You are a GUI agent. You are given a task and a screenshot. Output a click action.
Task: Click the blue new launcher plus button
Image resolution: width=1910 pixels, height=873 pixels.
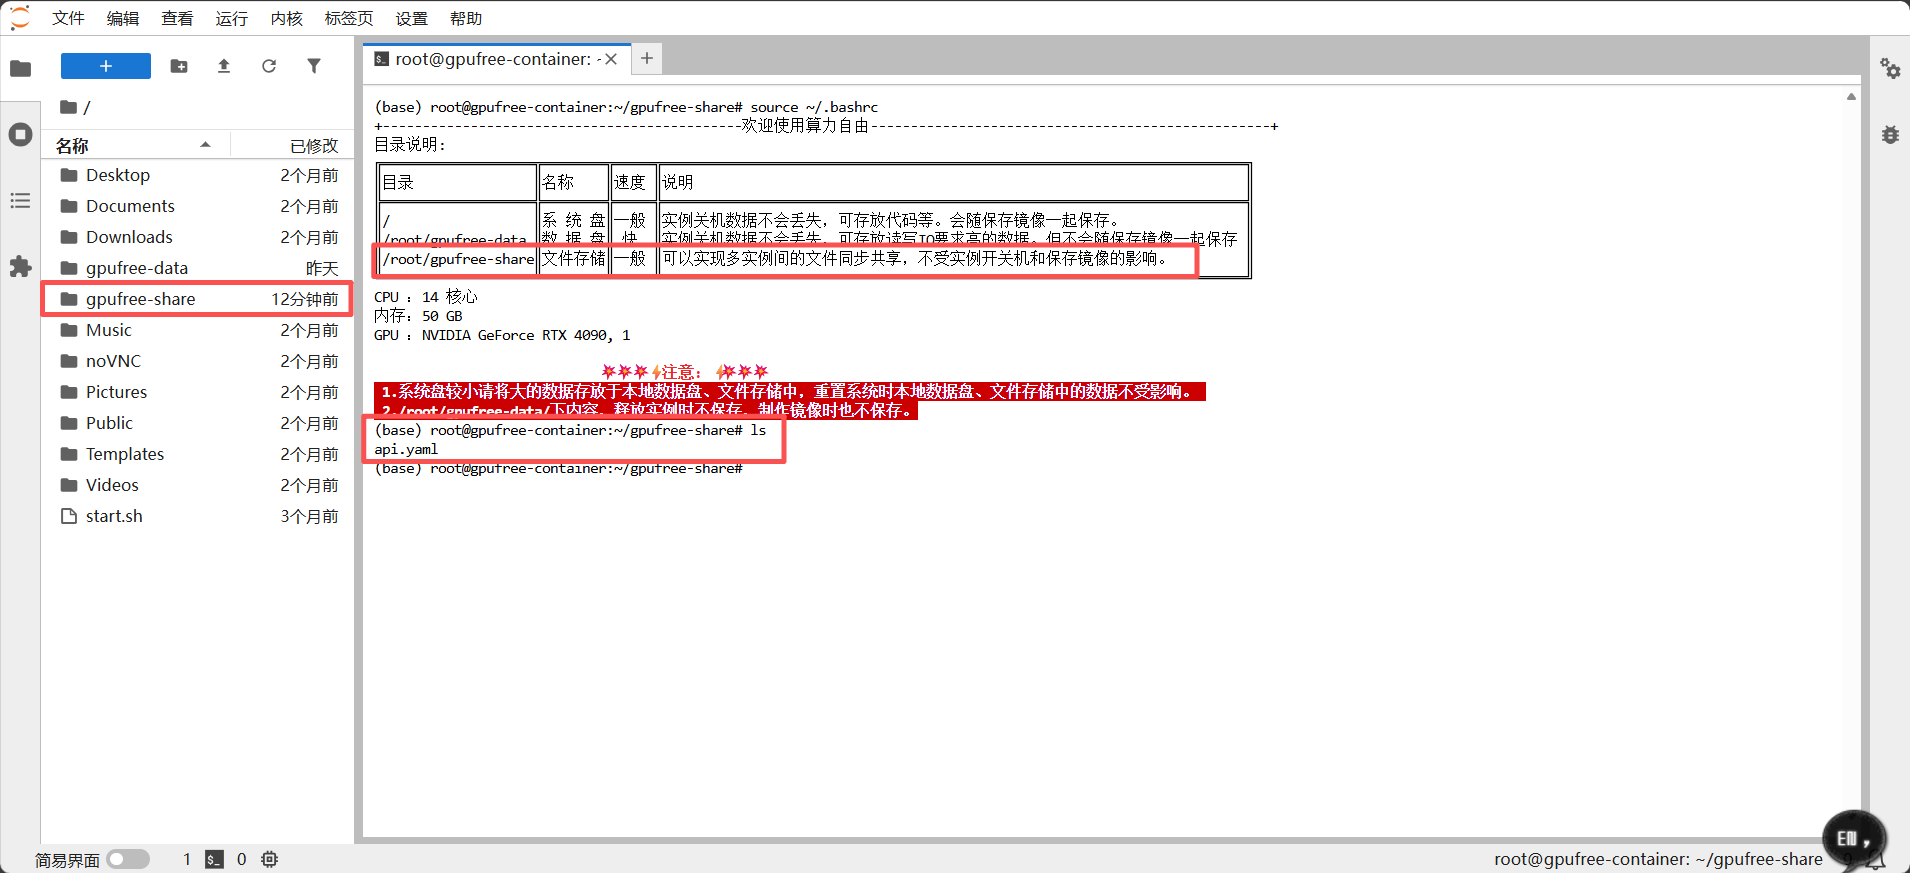pos(106,66)
